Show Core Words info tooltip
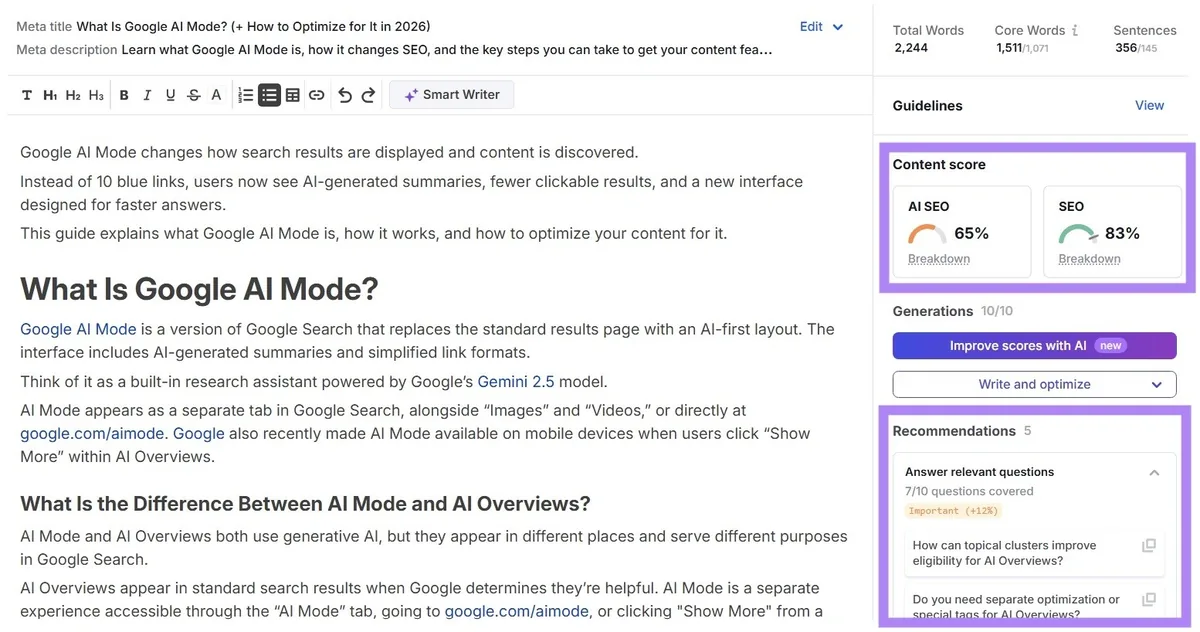1200x632 pixels. (1075, 31)
